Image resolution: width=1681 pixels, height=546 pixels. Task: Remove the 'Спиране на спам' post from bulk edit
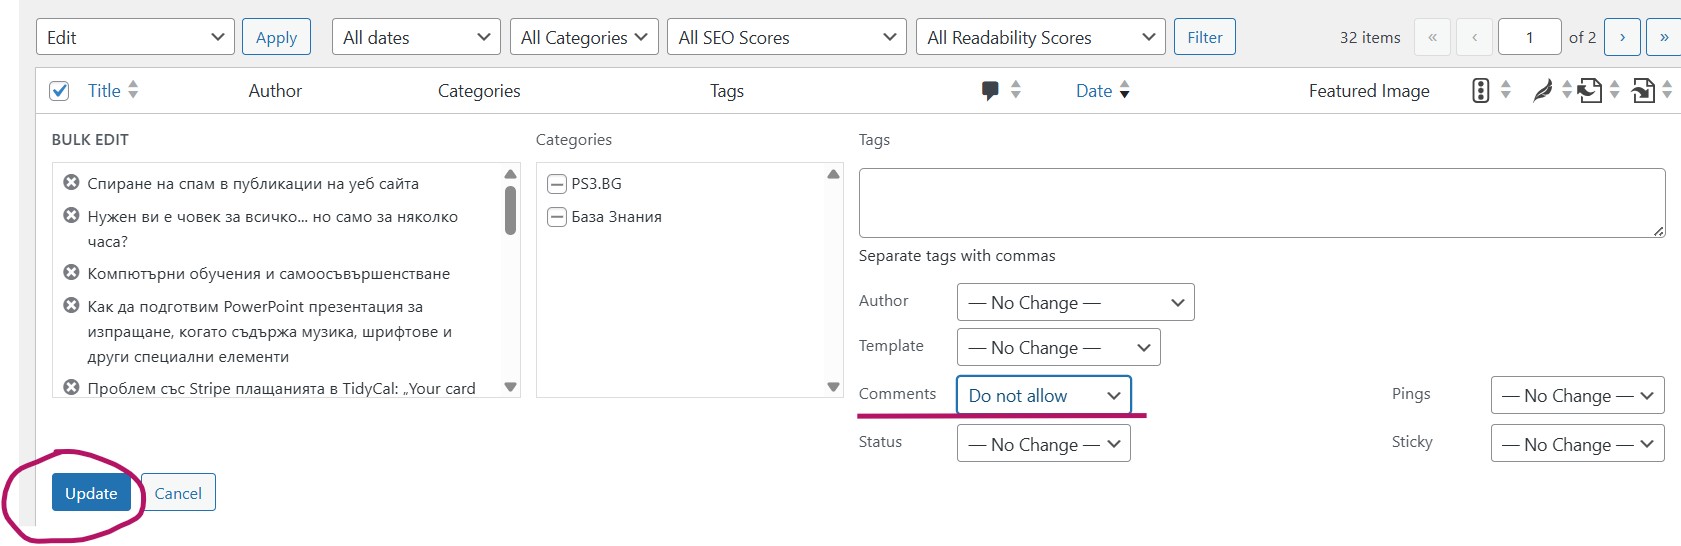point(71,183)
